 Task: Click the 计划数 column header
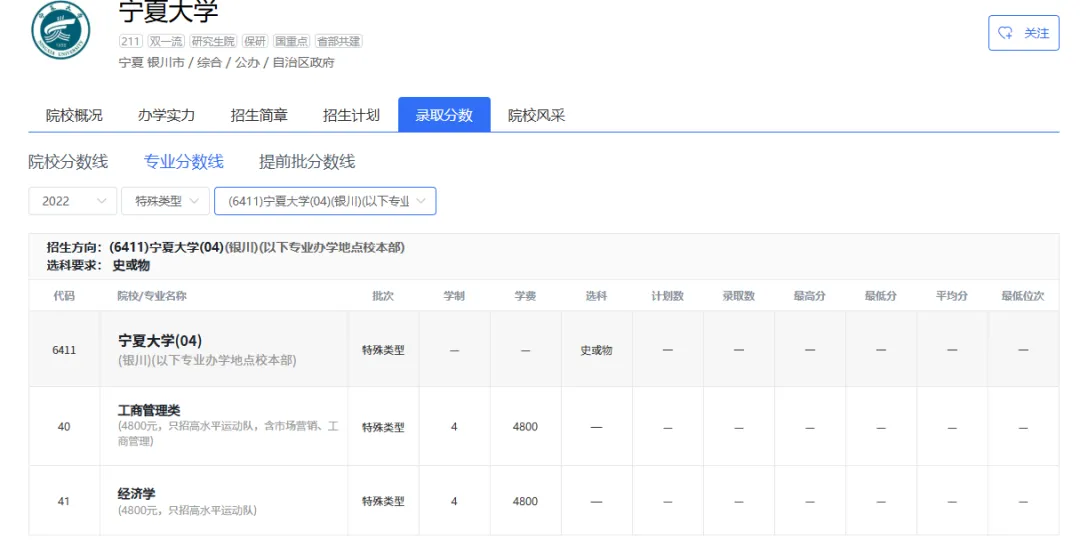click(x=667, y=296)
